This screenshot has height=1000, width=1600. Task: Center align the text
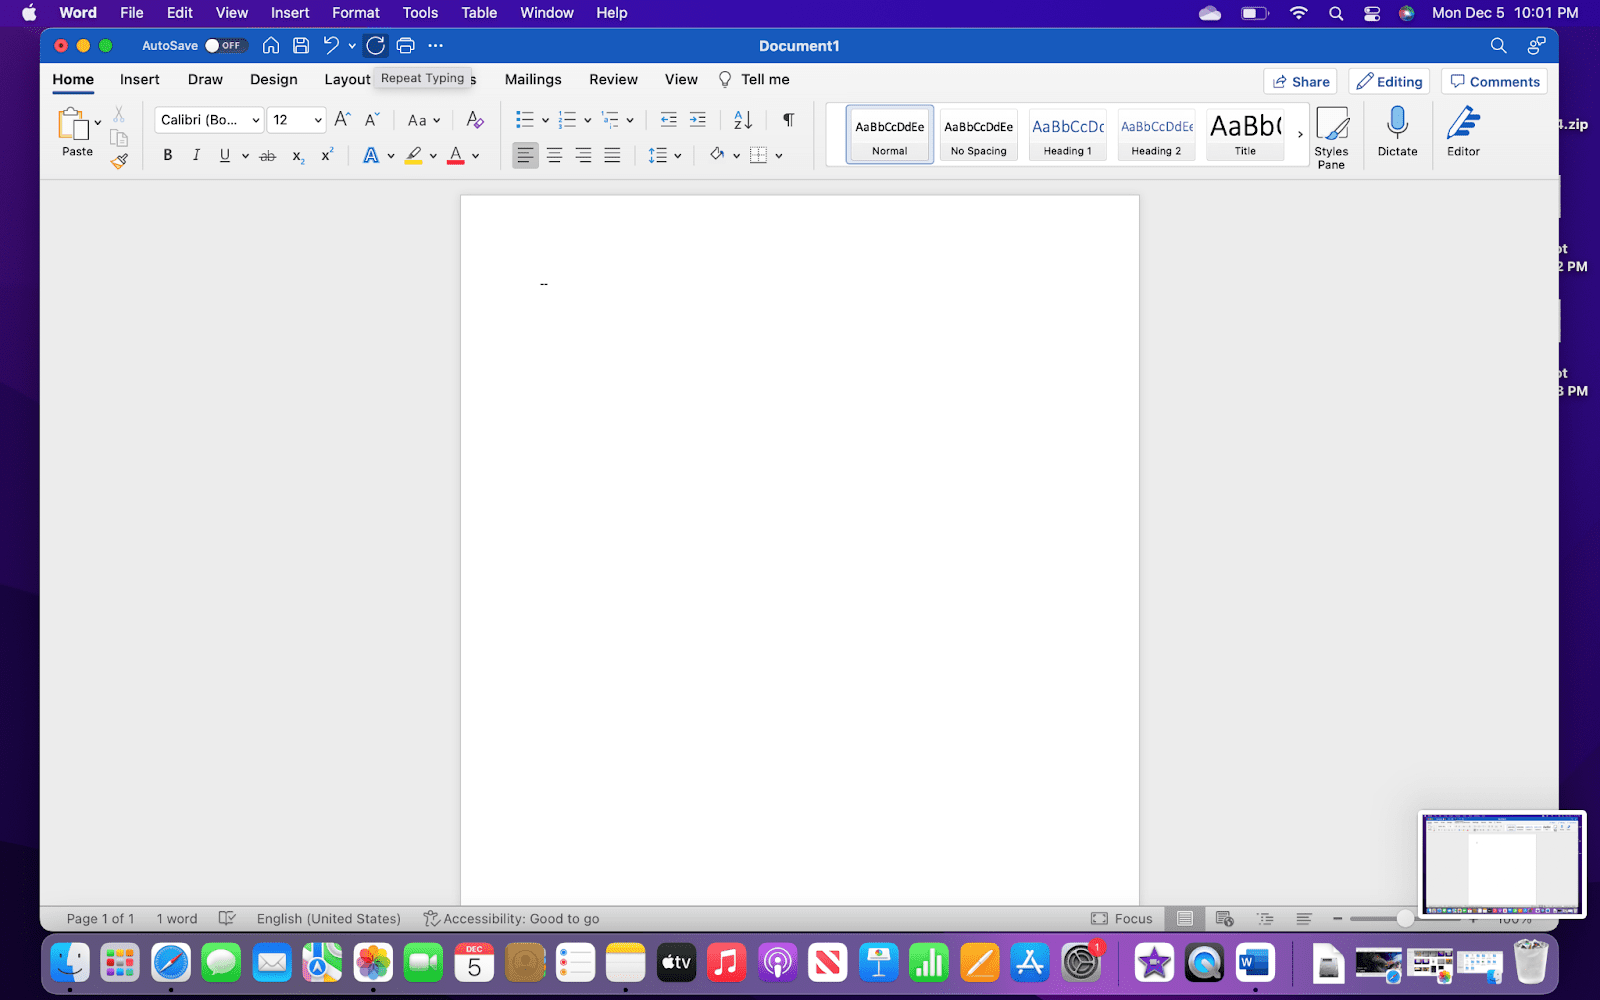tap(554, 155)
